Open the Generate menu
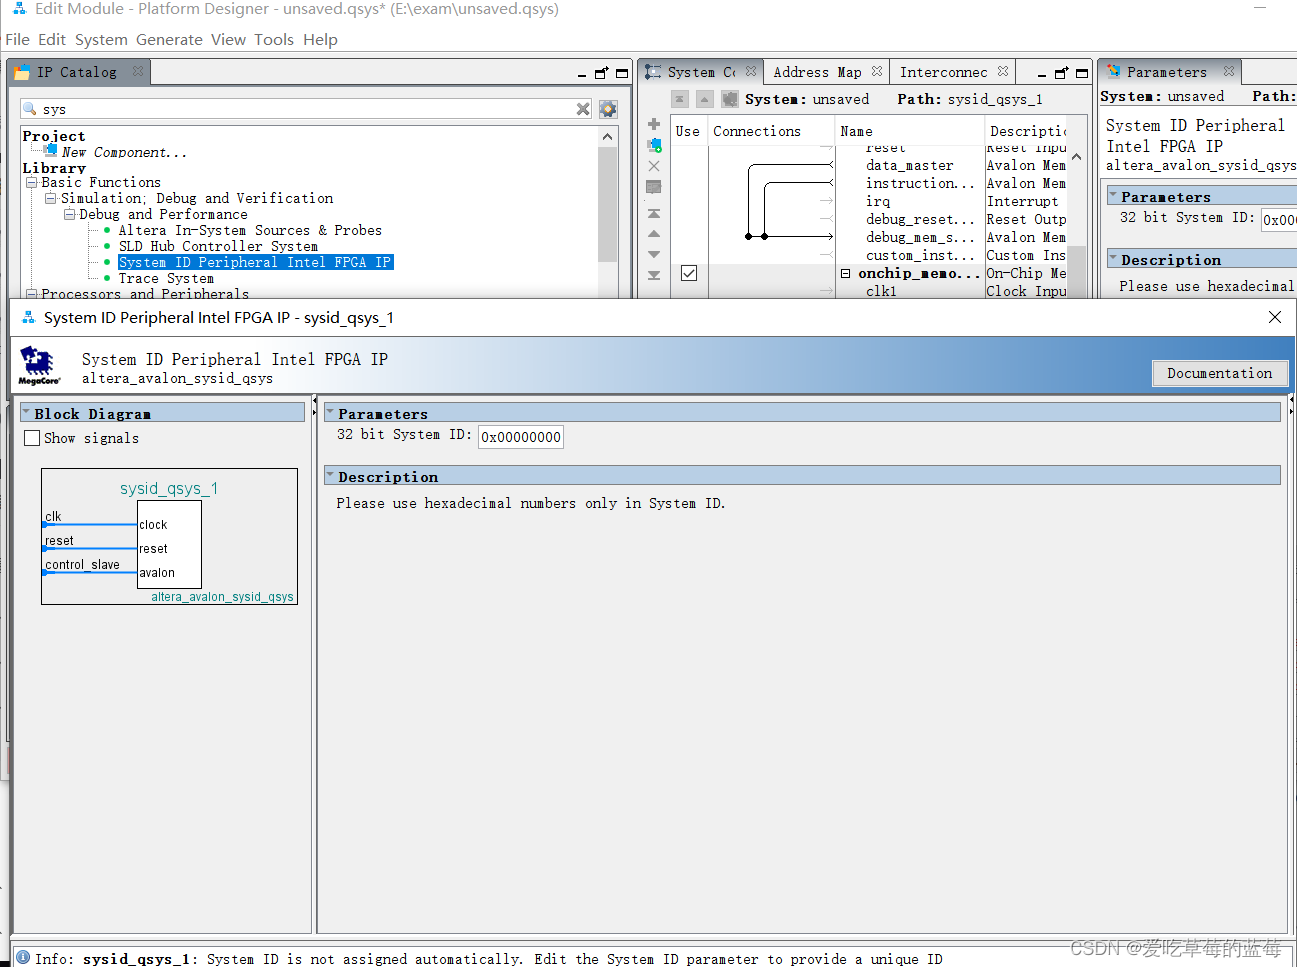Viewport: 1297px width, 967px height. [x=169, y=40]
